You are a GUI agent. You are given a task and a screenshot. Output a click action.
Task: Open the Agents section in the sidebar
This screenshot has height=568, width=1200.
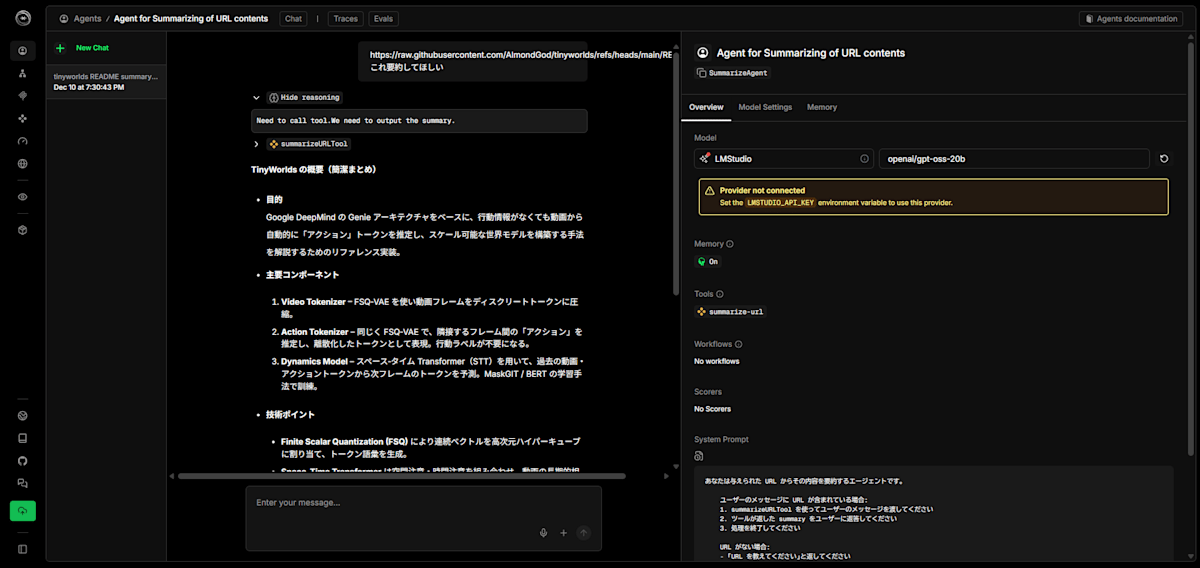tap(22, 50)
